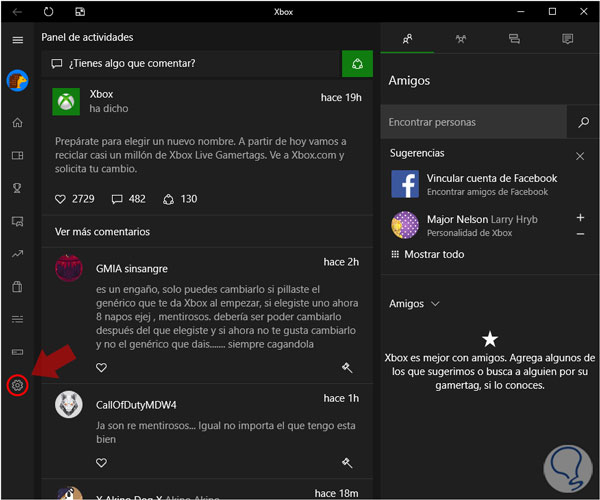Go back with the title bar arrow
This screenshot has width=600, height=500.
tap(17, 12)
